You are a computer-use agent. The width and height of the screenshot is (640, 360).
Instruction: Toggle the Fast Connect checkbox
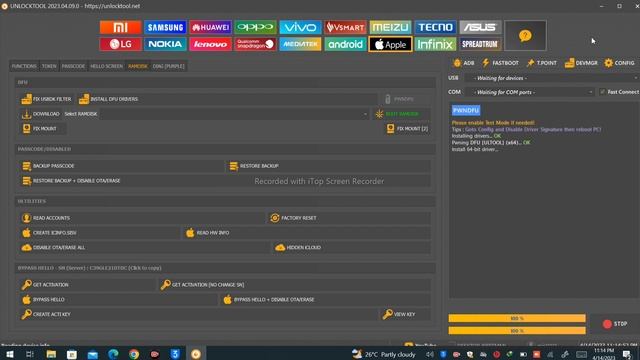click(602, 92)
